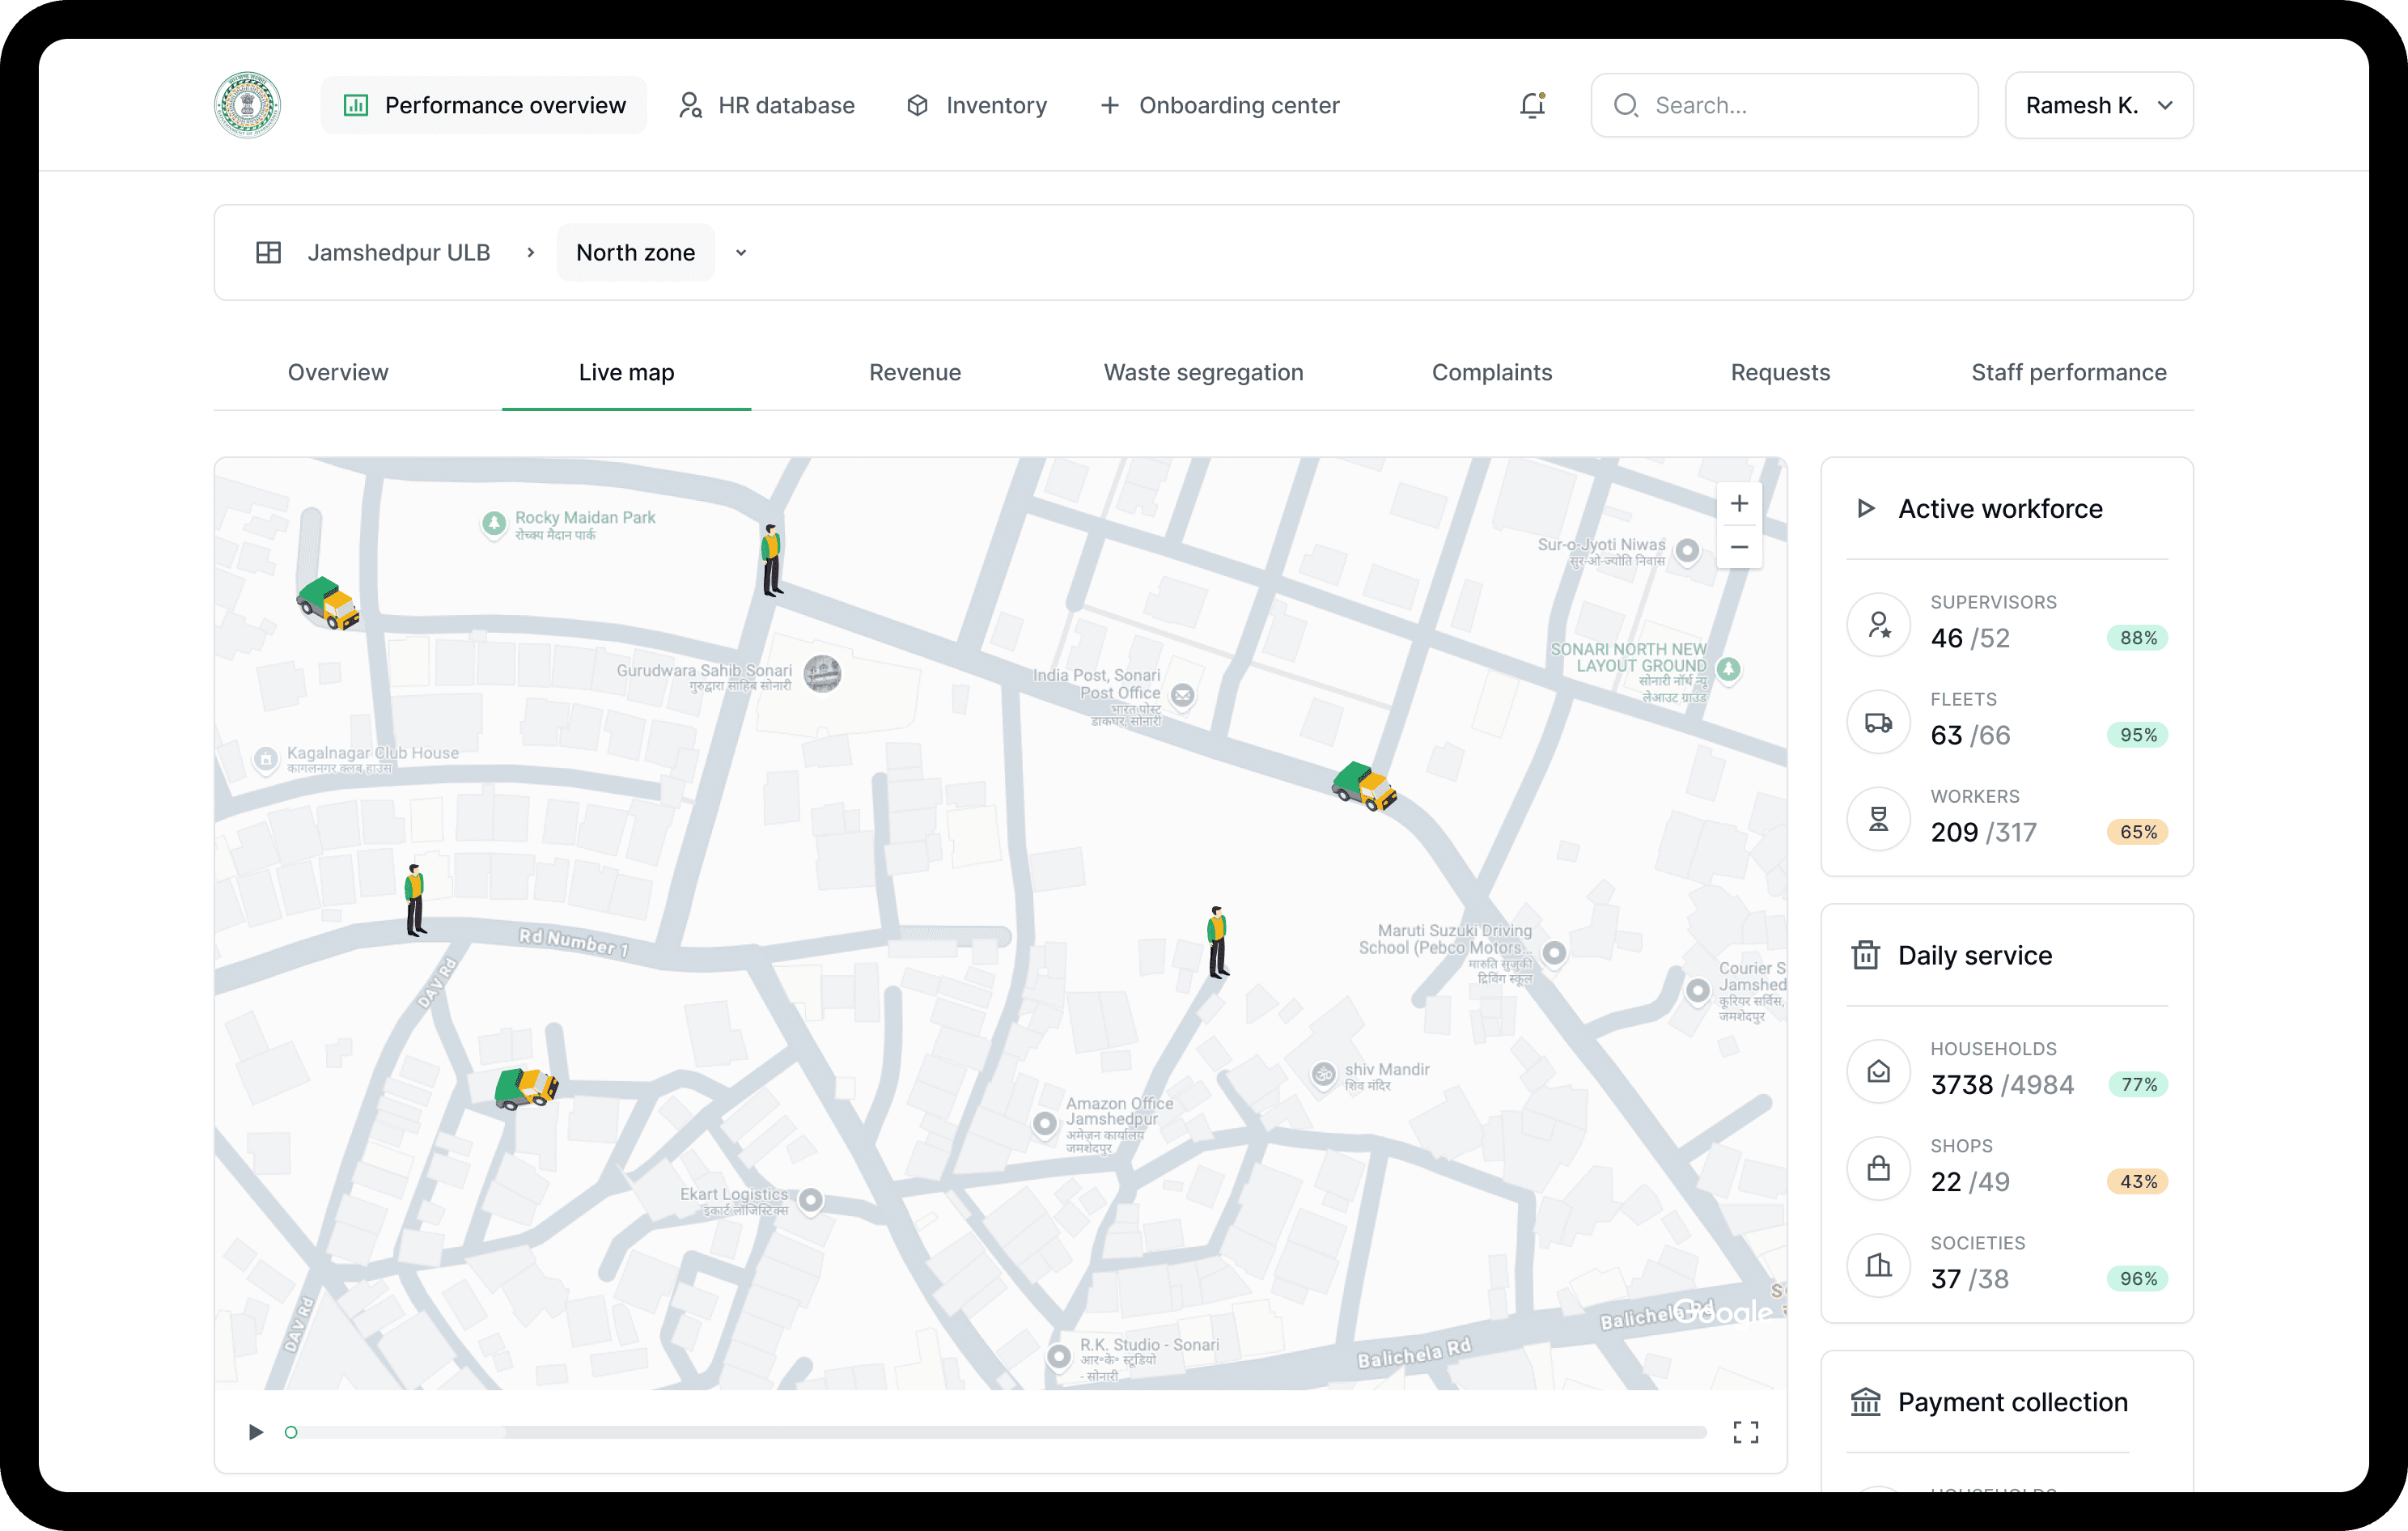Screen dimensions: 2408x1531
Task: Click the map zoom out minus button
Action: pos(1739,547)
